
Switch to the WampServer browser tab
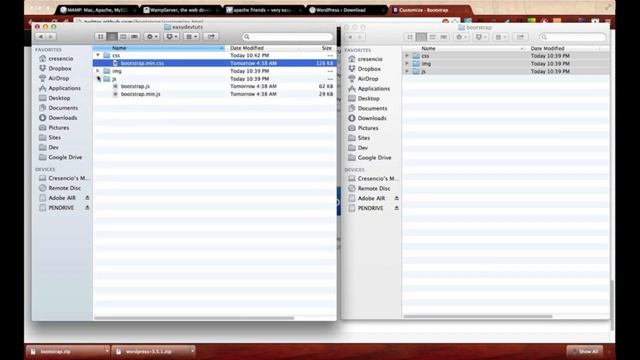click(180, 10)
